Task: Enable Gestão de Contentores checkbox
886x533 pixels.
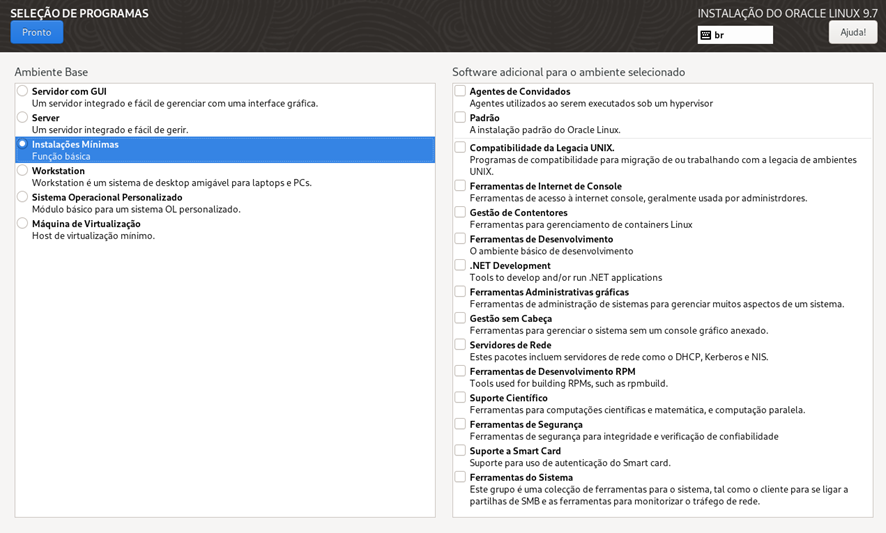Action: (x=460, y=212)
